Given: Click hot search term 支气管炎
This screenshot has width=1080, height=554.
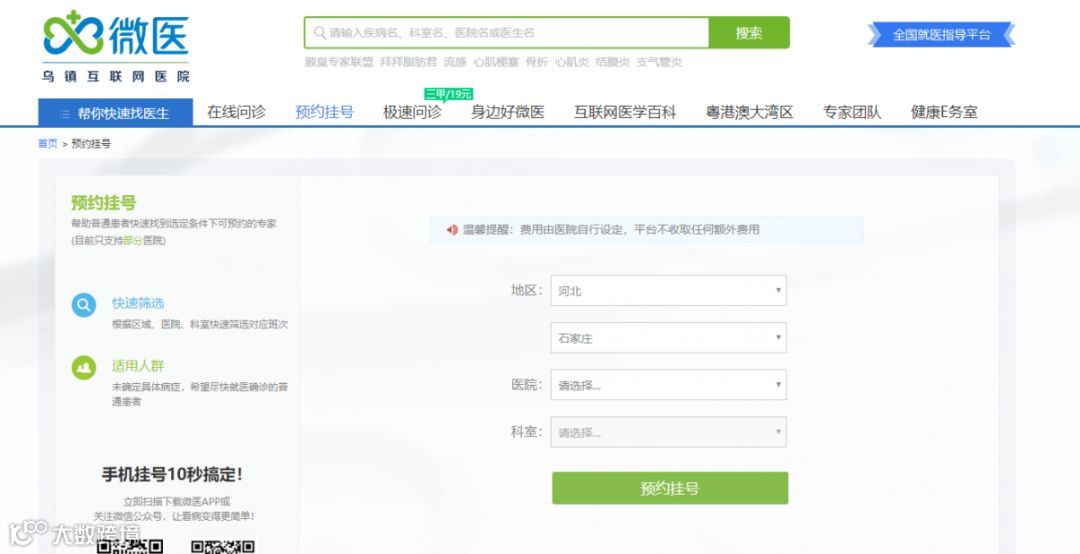Looking at the screenshot, I should [659, 62].
